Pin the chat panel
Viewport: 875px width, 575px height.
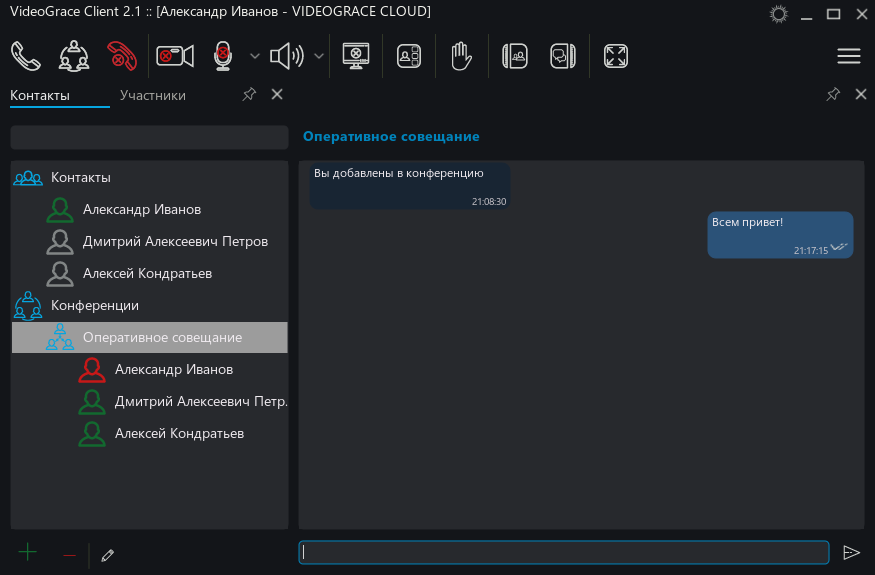click(833, 94)
